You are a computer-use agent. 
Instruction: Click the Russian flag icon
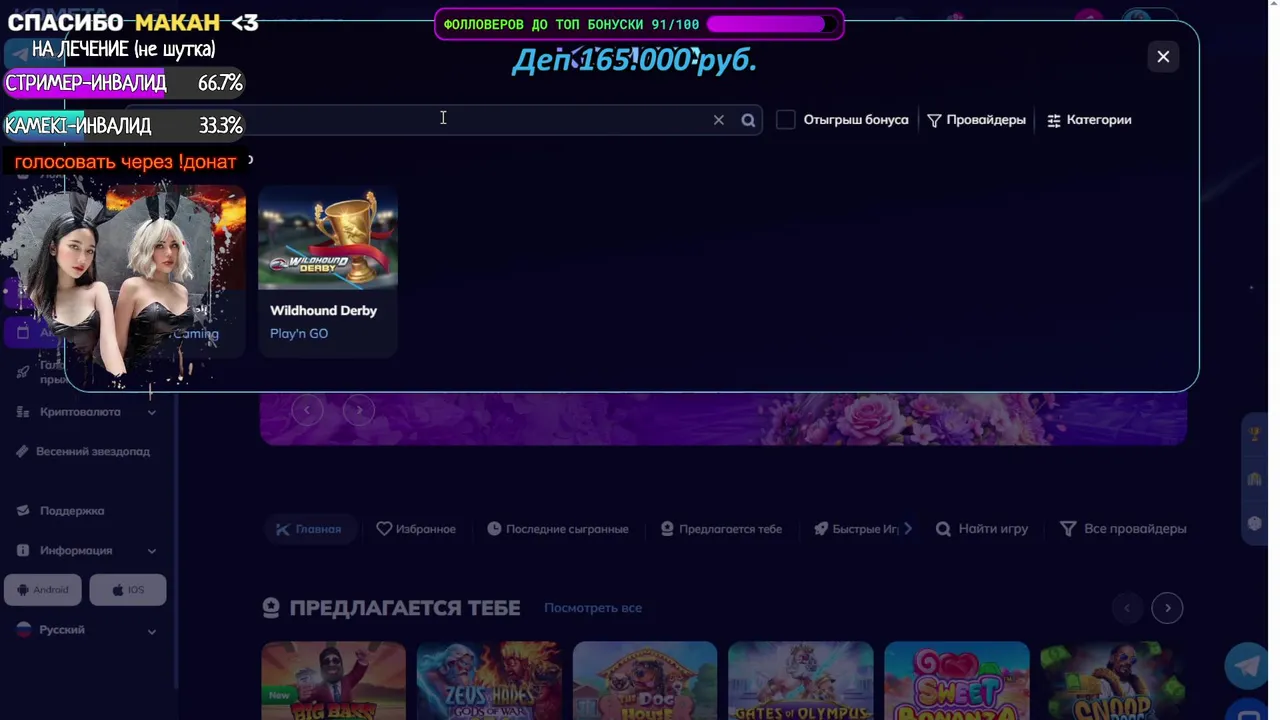[x=23, y=630]
